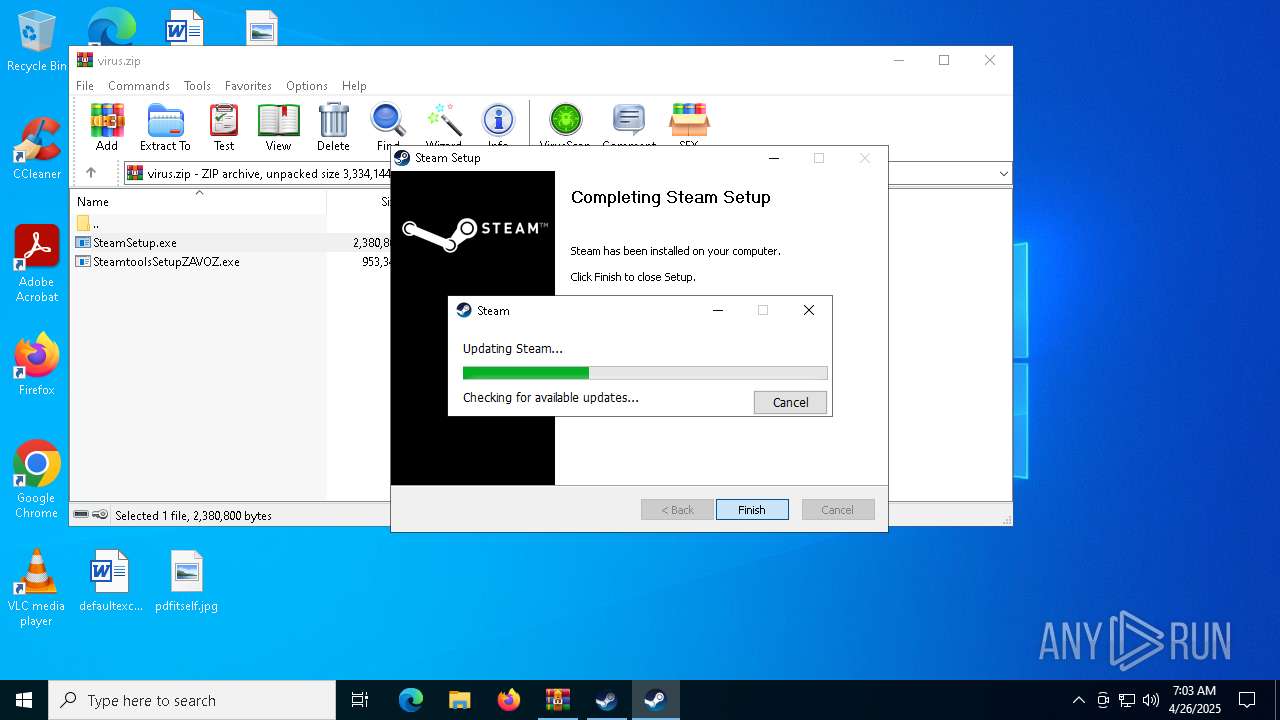Open File Explorer from the taskbar
Screen dimensions: 1280x720
(x=459, y=700)
